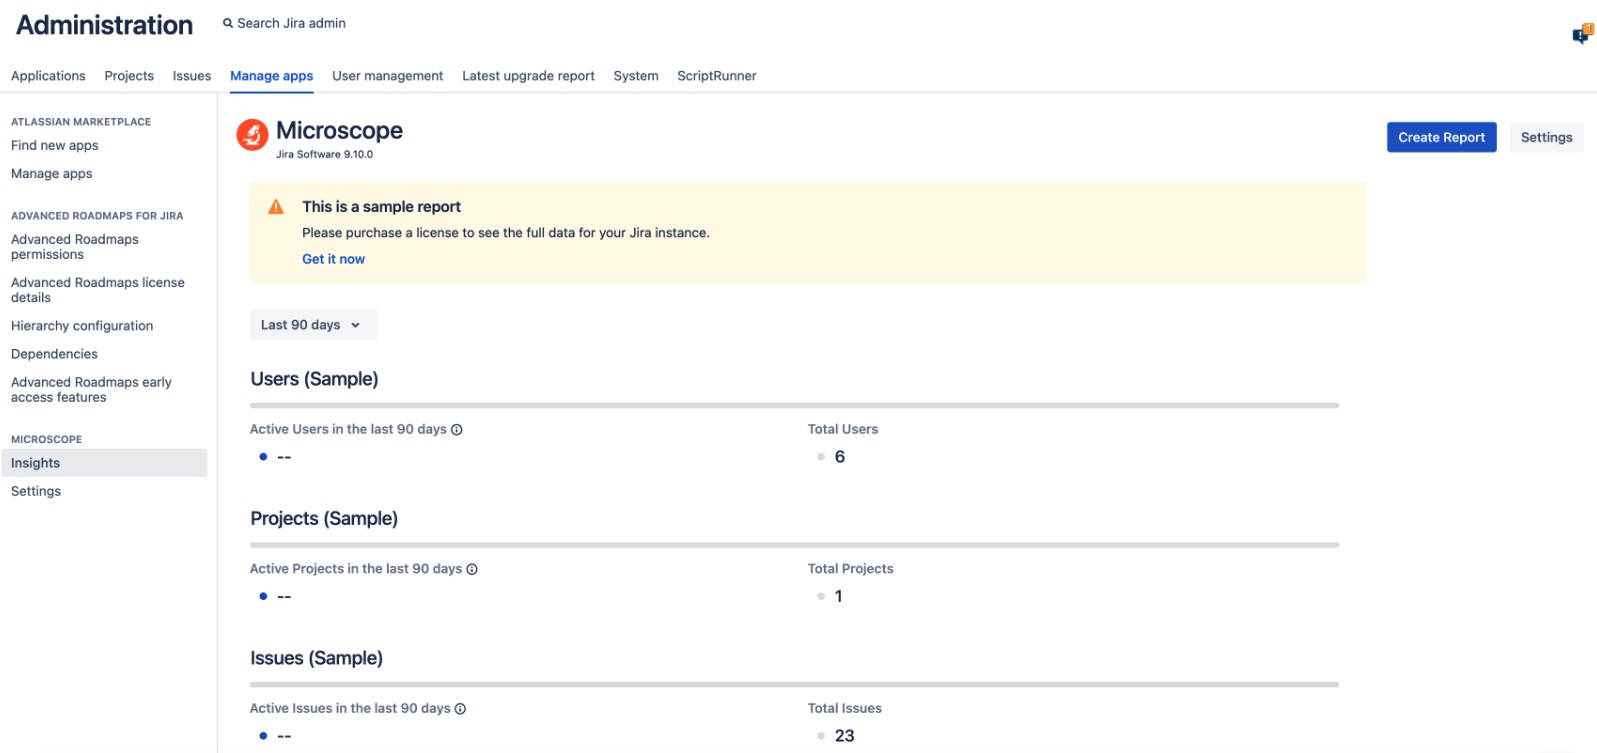Select Insights under Microscope sidebar
This screenshot has width=1597, height=753.
click(104, 463)
